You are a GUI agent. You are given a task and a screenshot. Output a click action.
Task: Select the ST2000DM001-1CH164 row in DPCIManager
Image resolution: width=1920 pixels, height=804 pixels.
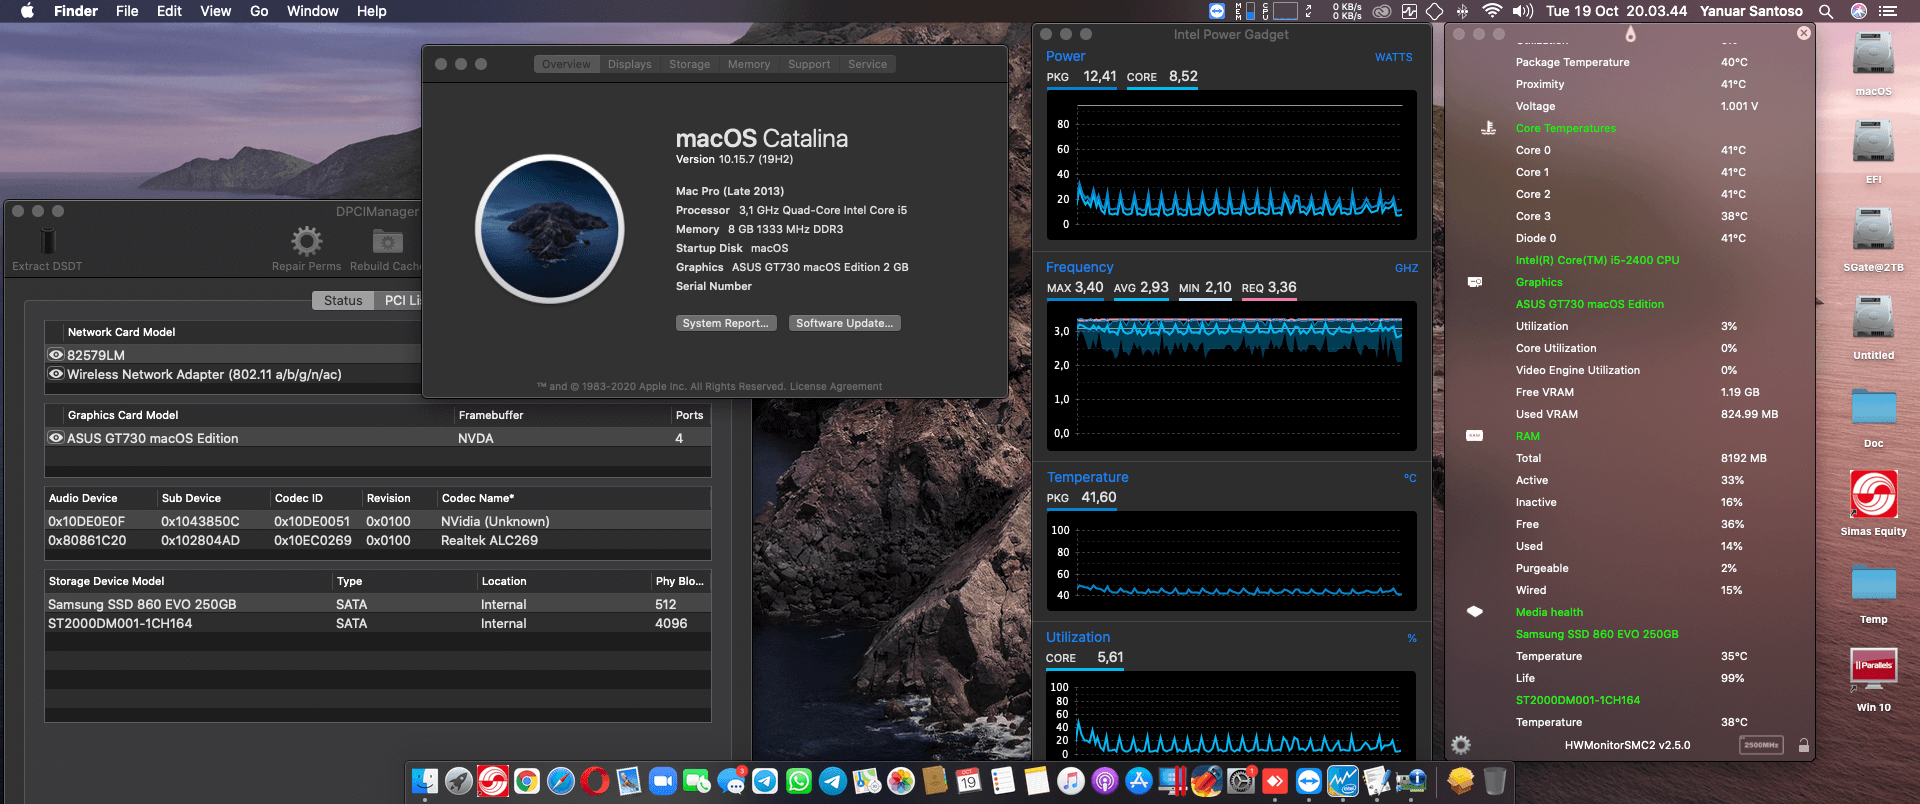(378, 623)
